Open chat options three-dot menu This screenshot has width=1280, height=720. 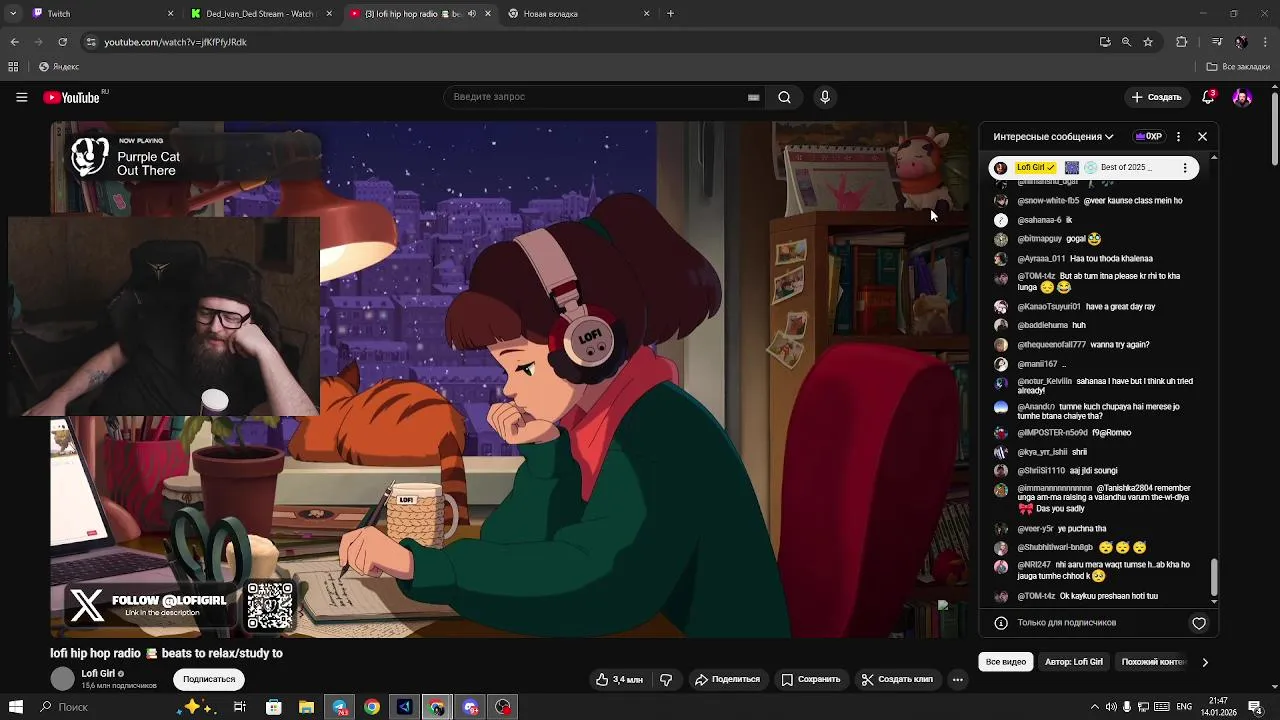[1178, 136]
